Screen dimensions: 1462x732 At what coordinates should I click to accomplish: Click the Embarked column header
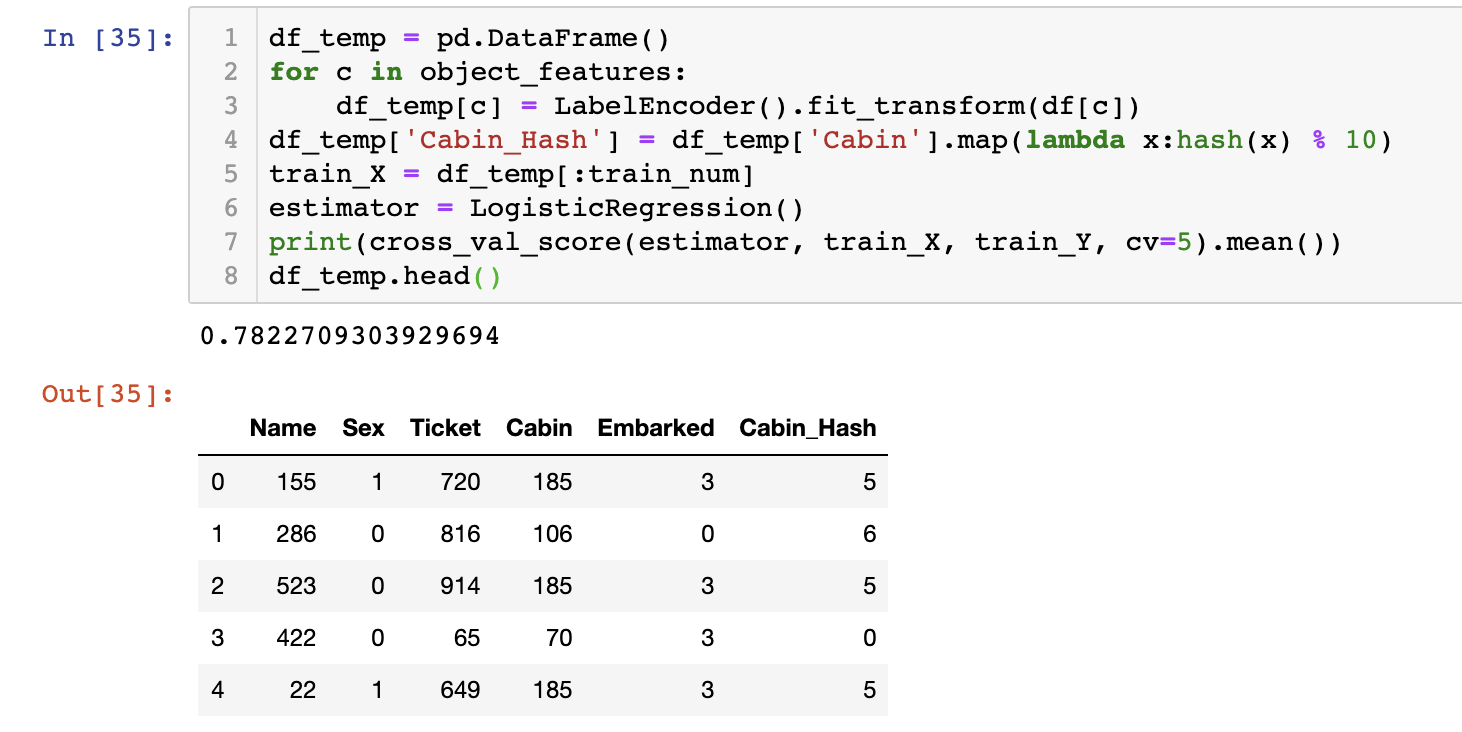coord(656,428)
